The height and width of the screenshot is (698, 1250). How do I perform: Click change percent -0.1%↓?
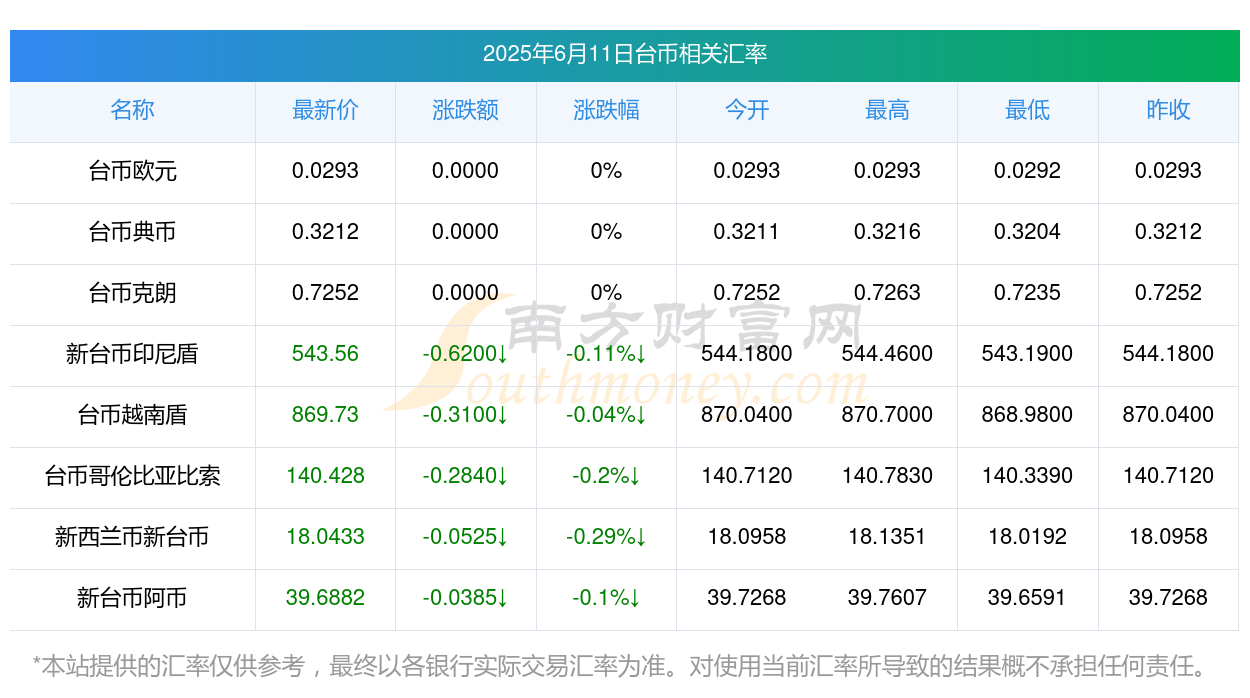coord(606,598)
